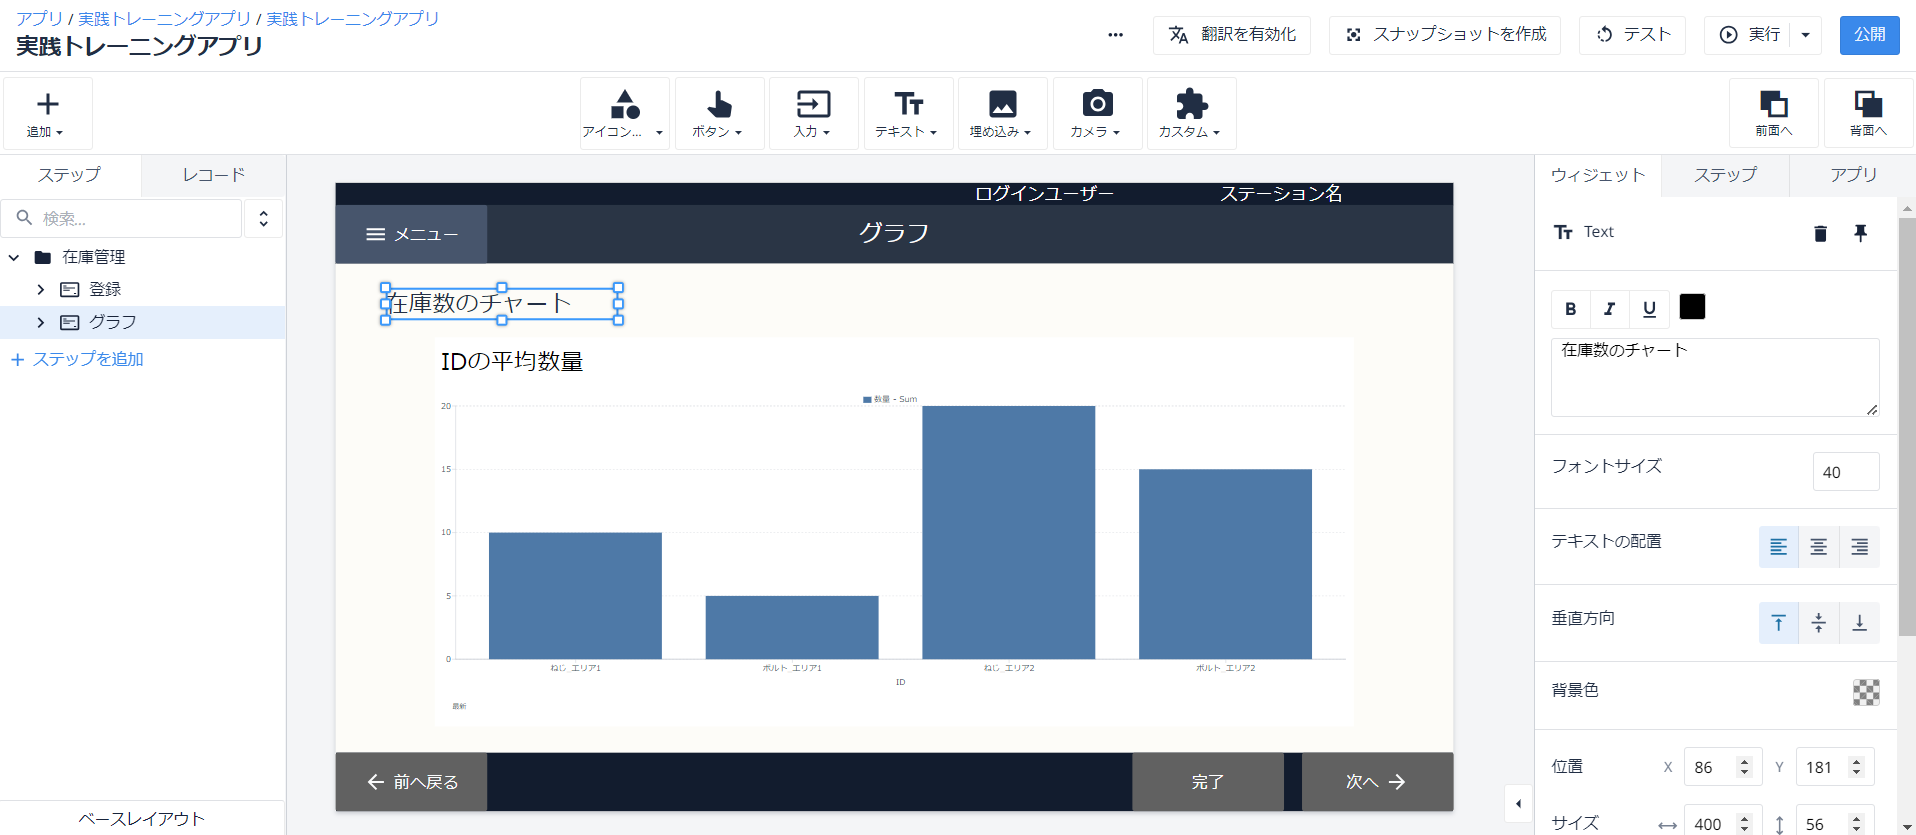Viewport: 1916px width, 835px height.
Task: Send widget backward with 背面へ
Action: click(1868, 114)
